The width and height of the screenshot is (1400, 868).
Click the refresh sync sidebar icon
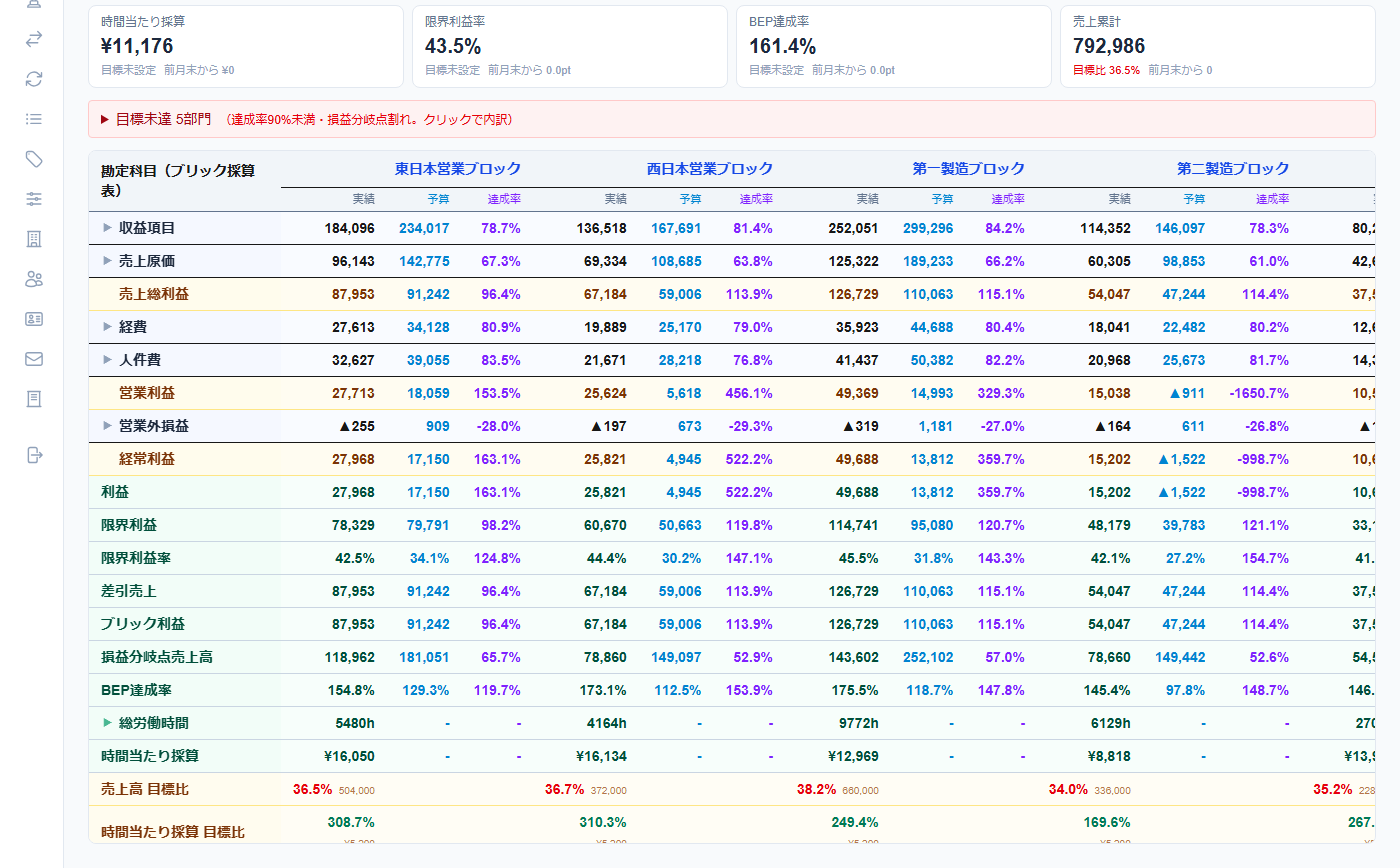tap(34, 79)
